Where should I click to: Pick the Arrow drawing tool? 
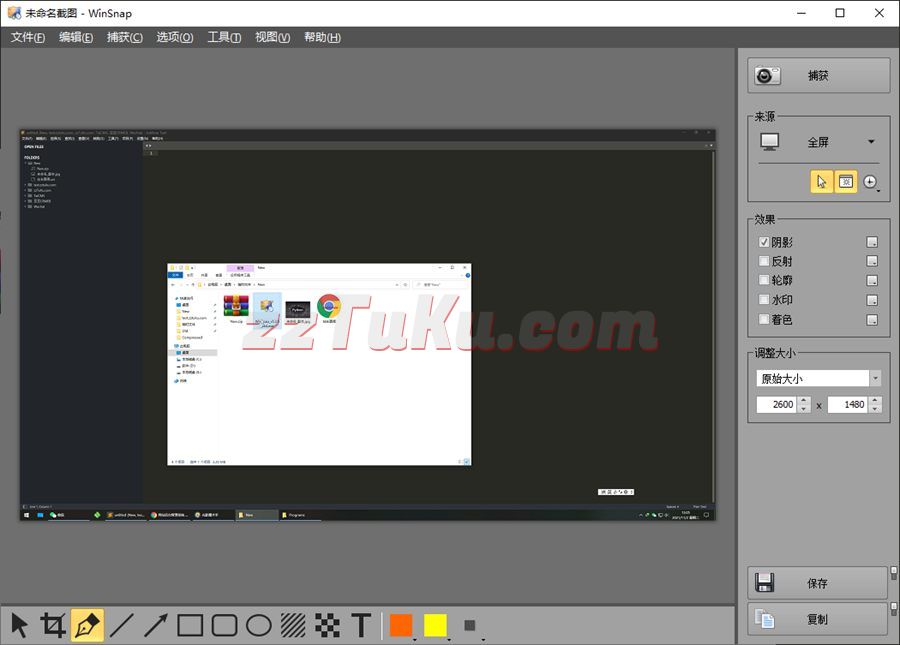coord(155,626)
